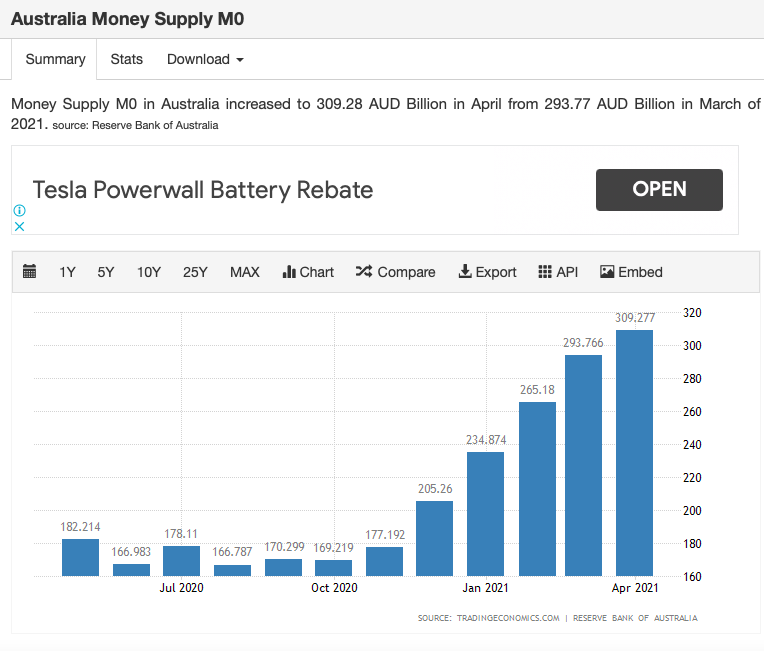764x651 pixels.
Task: Click the Export download icon
Action: pos(464,272)
